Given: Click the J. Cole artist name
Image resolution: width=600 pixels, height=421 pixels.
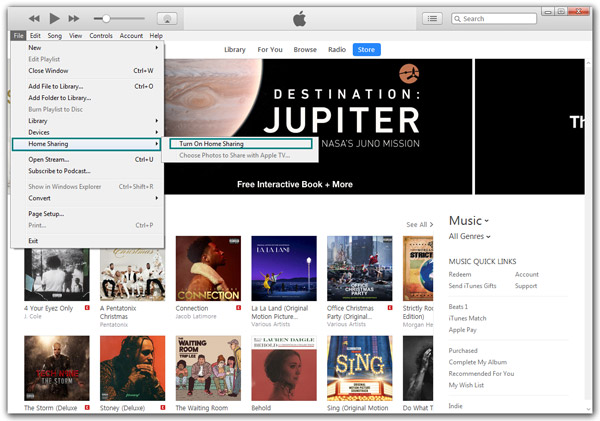Looking at the screenshot, I should coord(33,317).
